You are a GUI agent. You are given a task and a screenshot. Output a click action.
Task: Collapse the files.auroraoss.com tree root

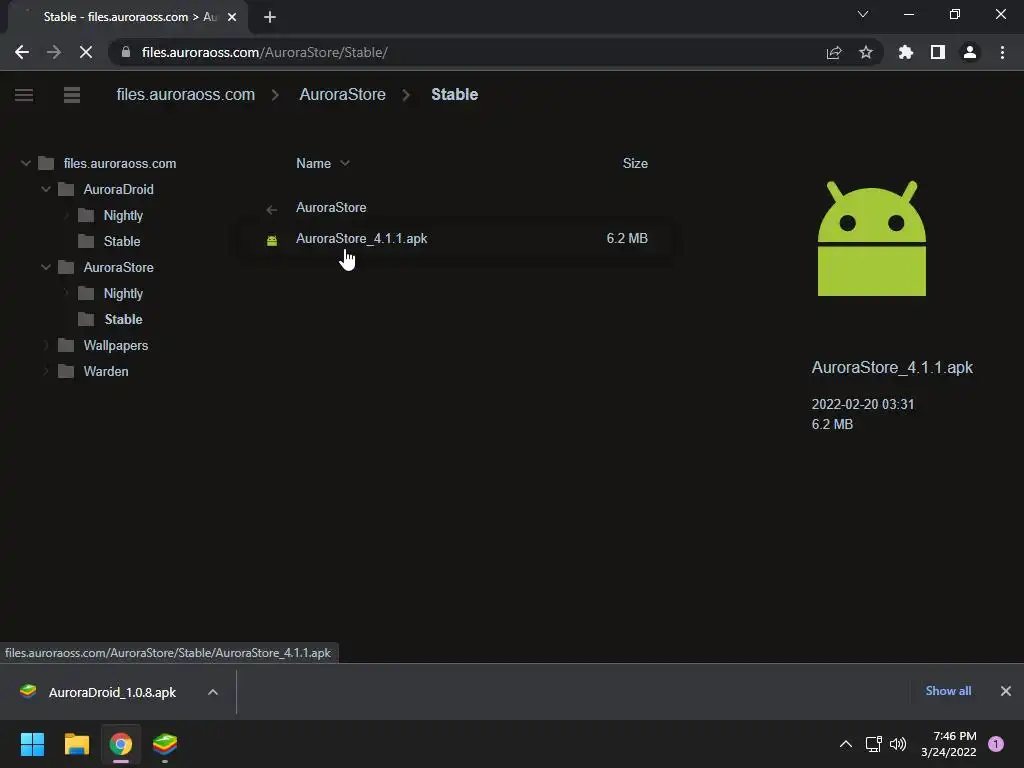click(25, 163)
